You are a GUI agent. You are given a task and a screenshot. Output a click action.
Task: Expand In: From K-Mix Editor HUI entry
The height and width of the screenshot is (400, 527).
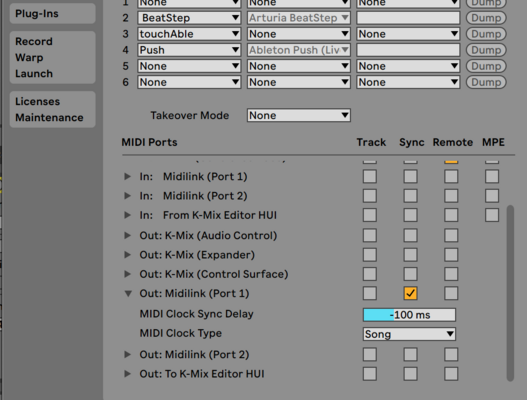(127, 215)
